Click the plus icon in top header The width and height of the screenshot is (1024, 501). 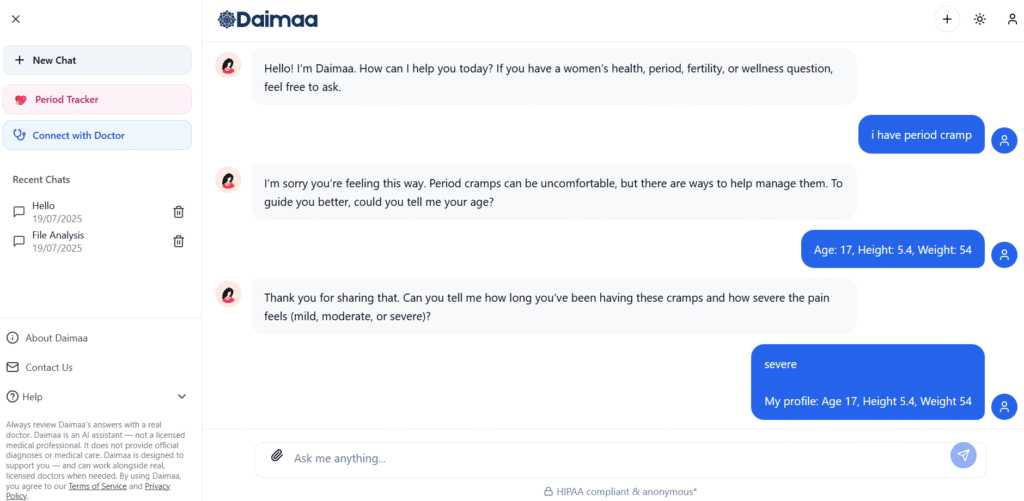(946, 19)
